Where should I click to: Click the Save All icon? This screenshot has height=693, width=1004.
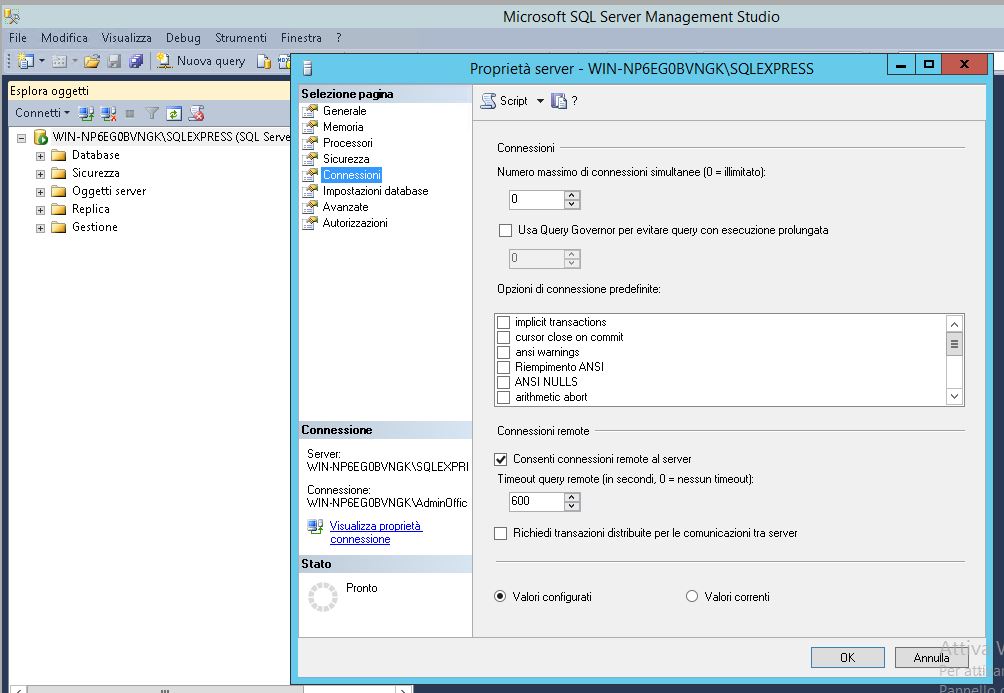pos(136,61)
